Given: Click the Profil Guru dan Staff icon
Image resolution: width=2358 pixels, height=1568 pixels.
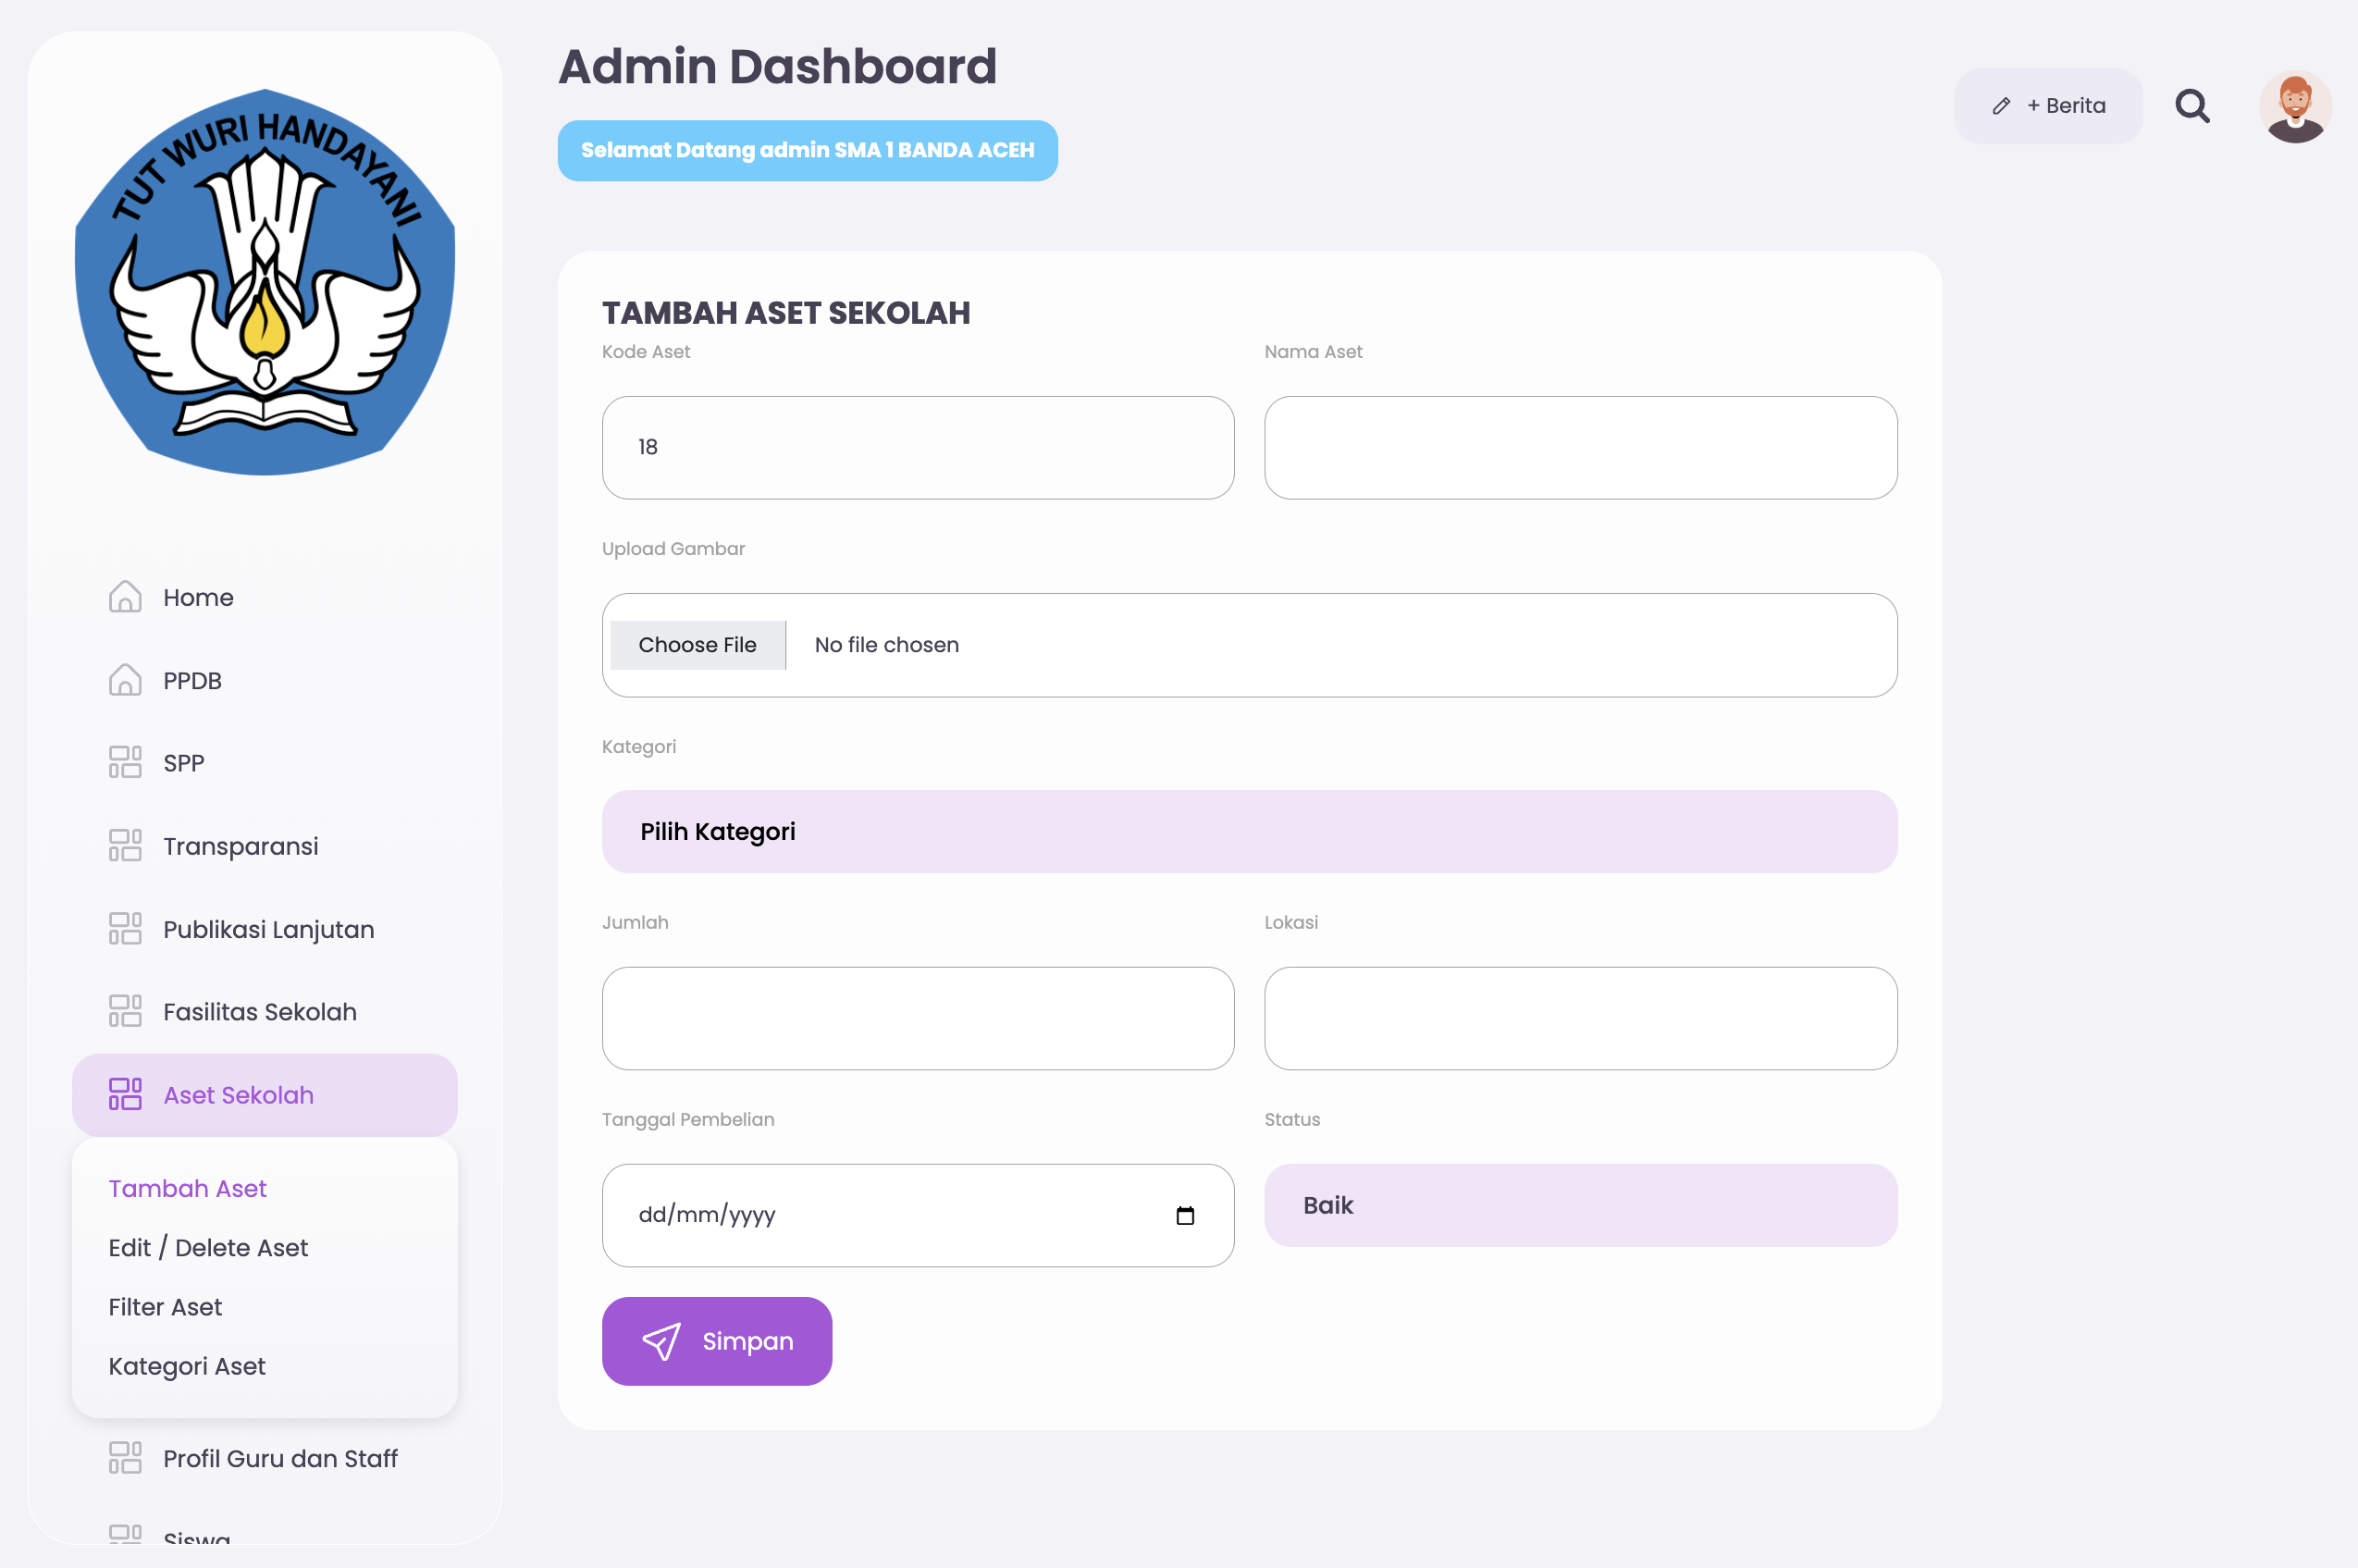Looking at the screenshot, I should [124, 1458].
